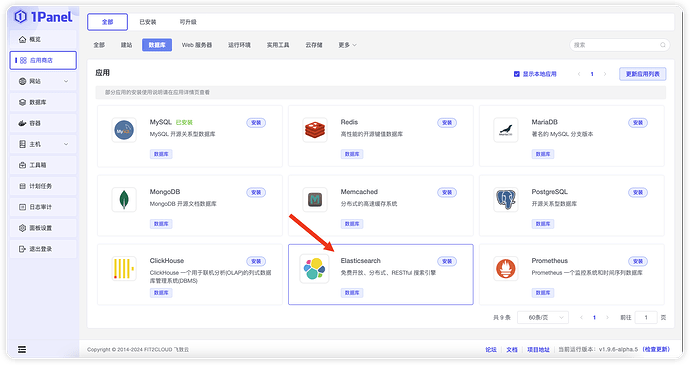Open 容器 docker whale icon in sidebar

coord(22,123)
